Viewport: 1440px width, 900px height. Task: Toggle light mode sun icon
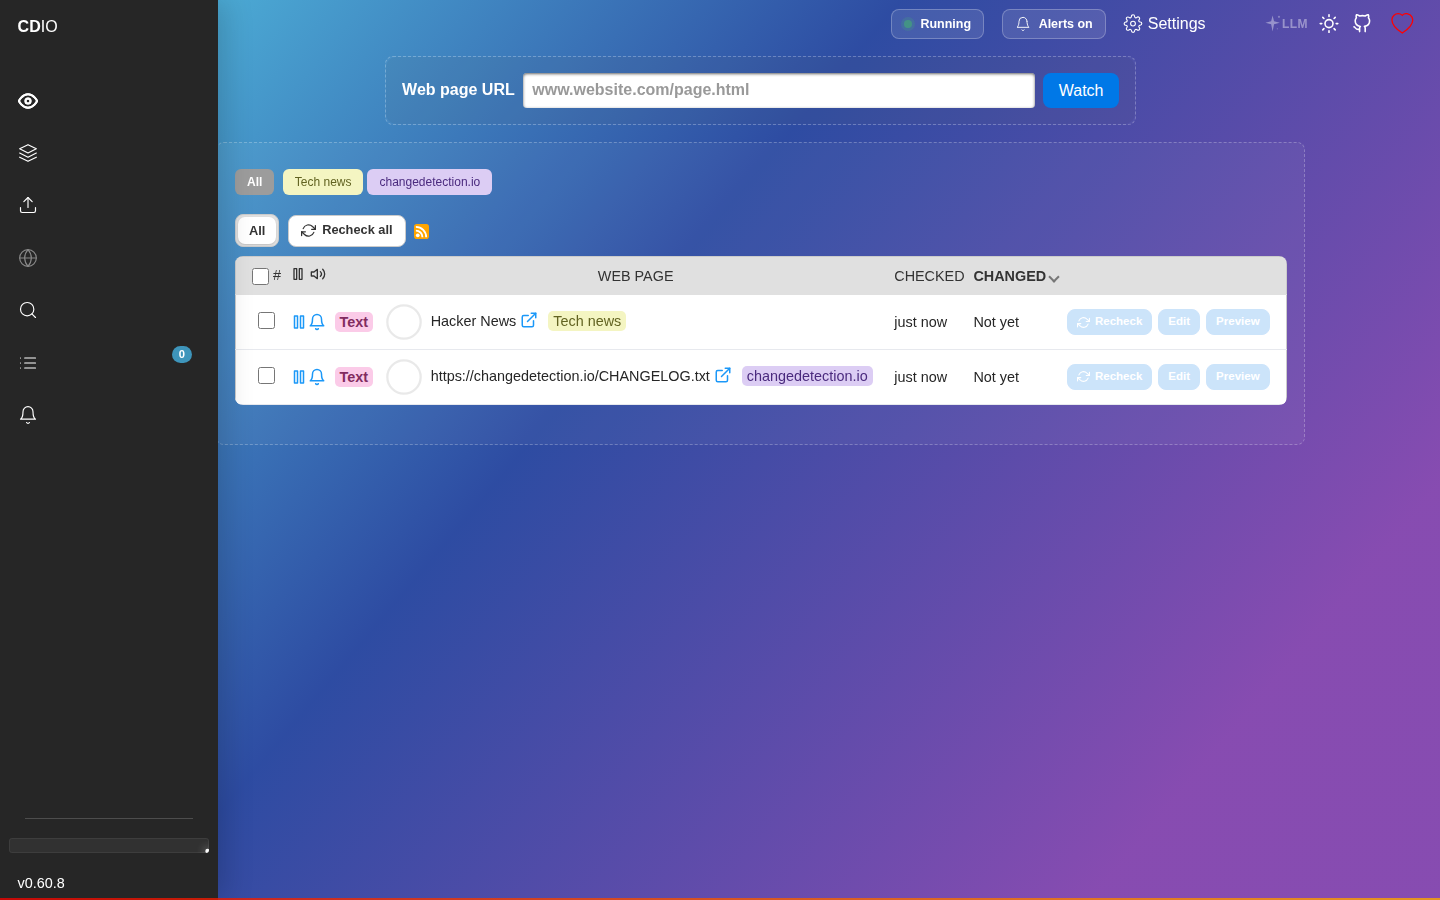pyautogui.click(x=1329, y=23)
